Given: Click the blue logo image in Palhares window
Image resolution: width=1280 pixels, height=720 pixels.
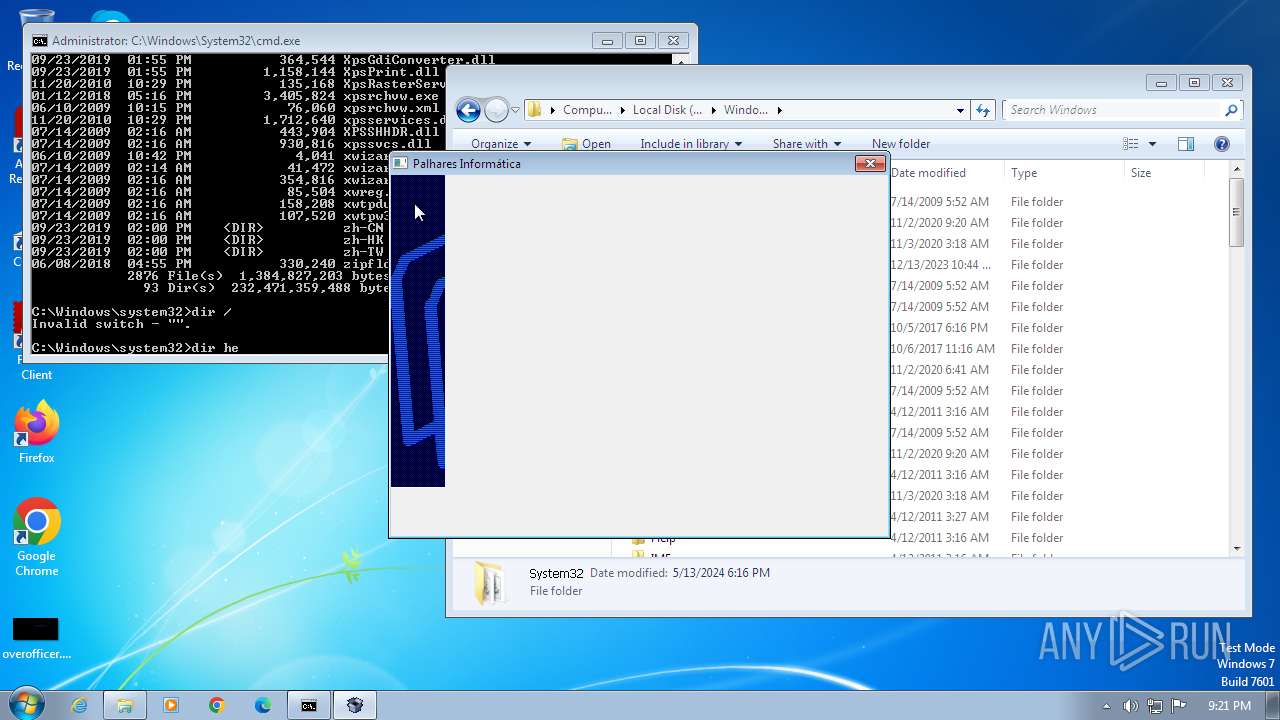Looking at the screenshot, I should click(418, 331).
